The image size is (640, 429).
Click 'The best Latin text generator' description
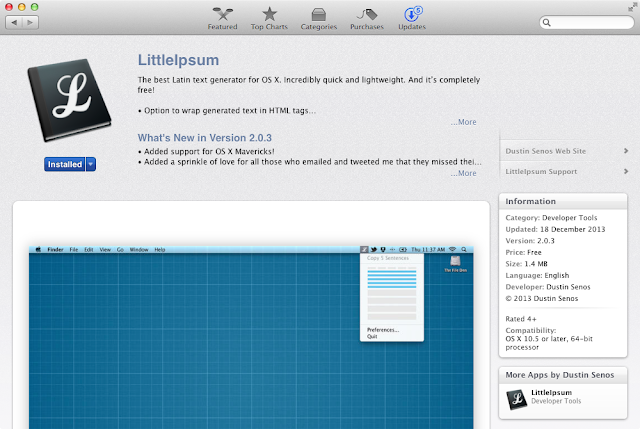[309, 84]
